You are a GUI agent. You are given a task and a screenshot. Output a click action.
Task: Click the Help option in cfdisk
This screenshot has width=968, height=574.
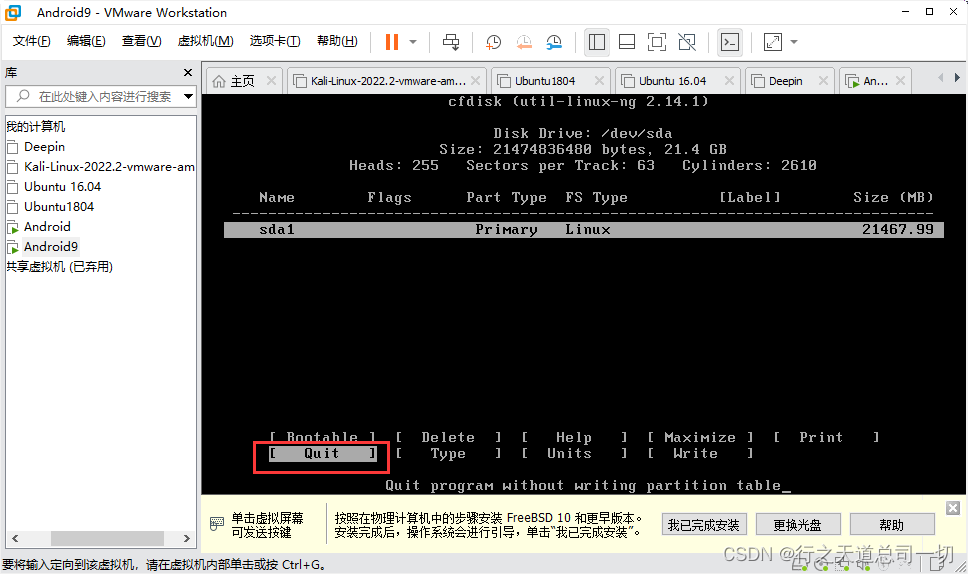(574, 437)
